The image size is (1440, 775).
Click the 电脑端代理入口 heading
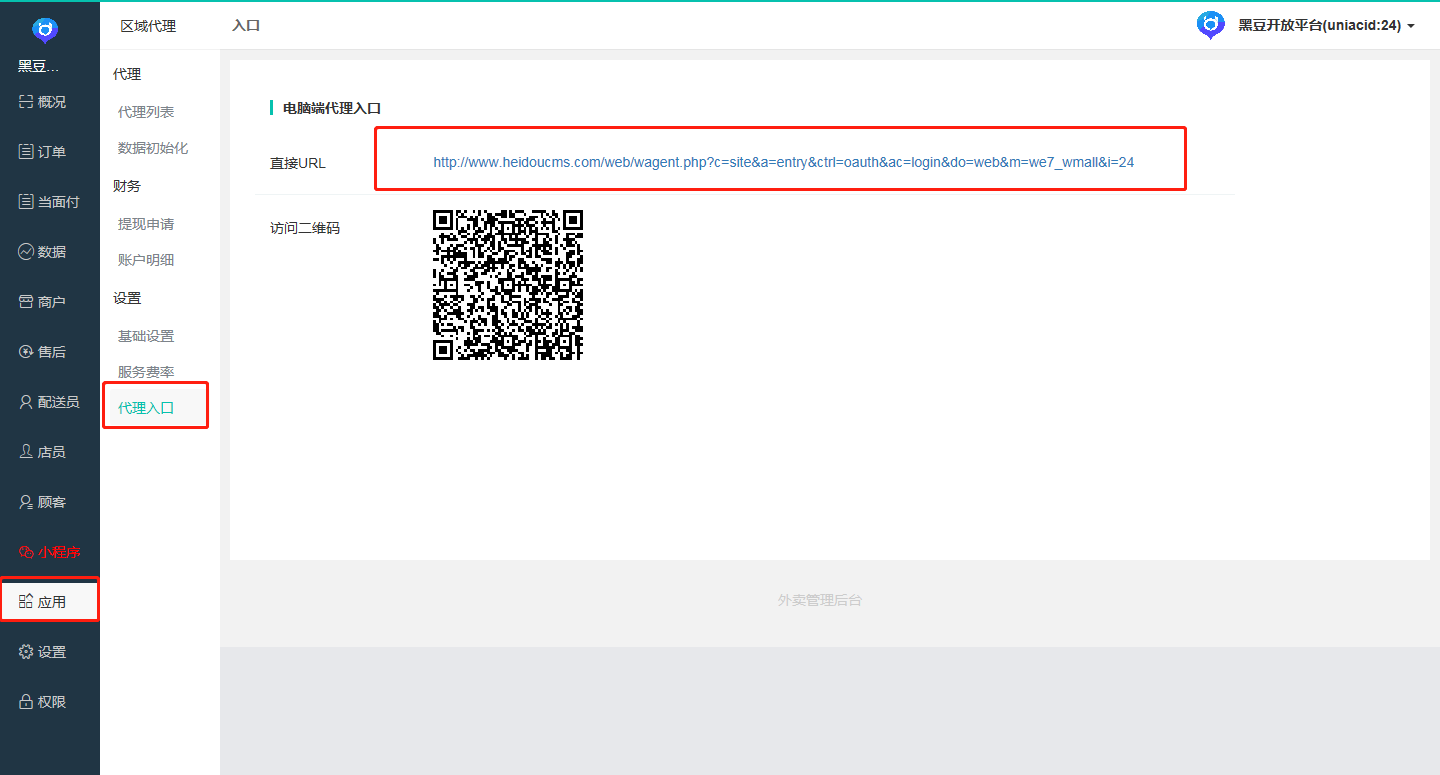click(332, 108)
